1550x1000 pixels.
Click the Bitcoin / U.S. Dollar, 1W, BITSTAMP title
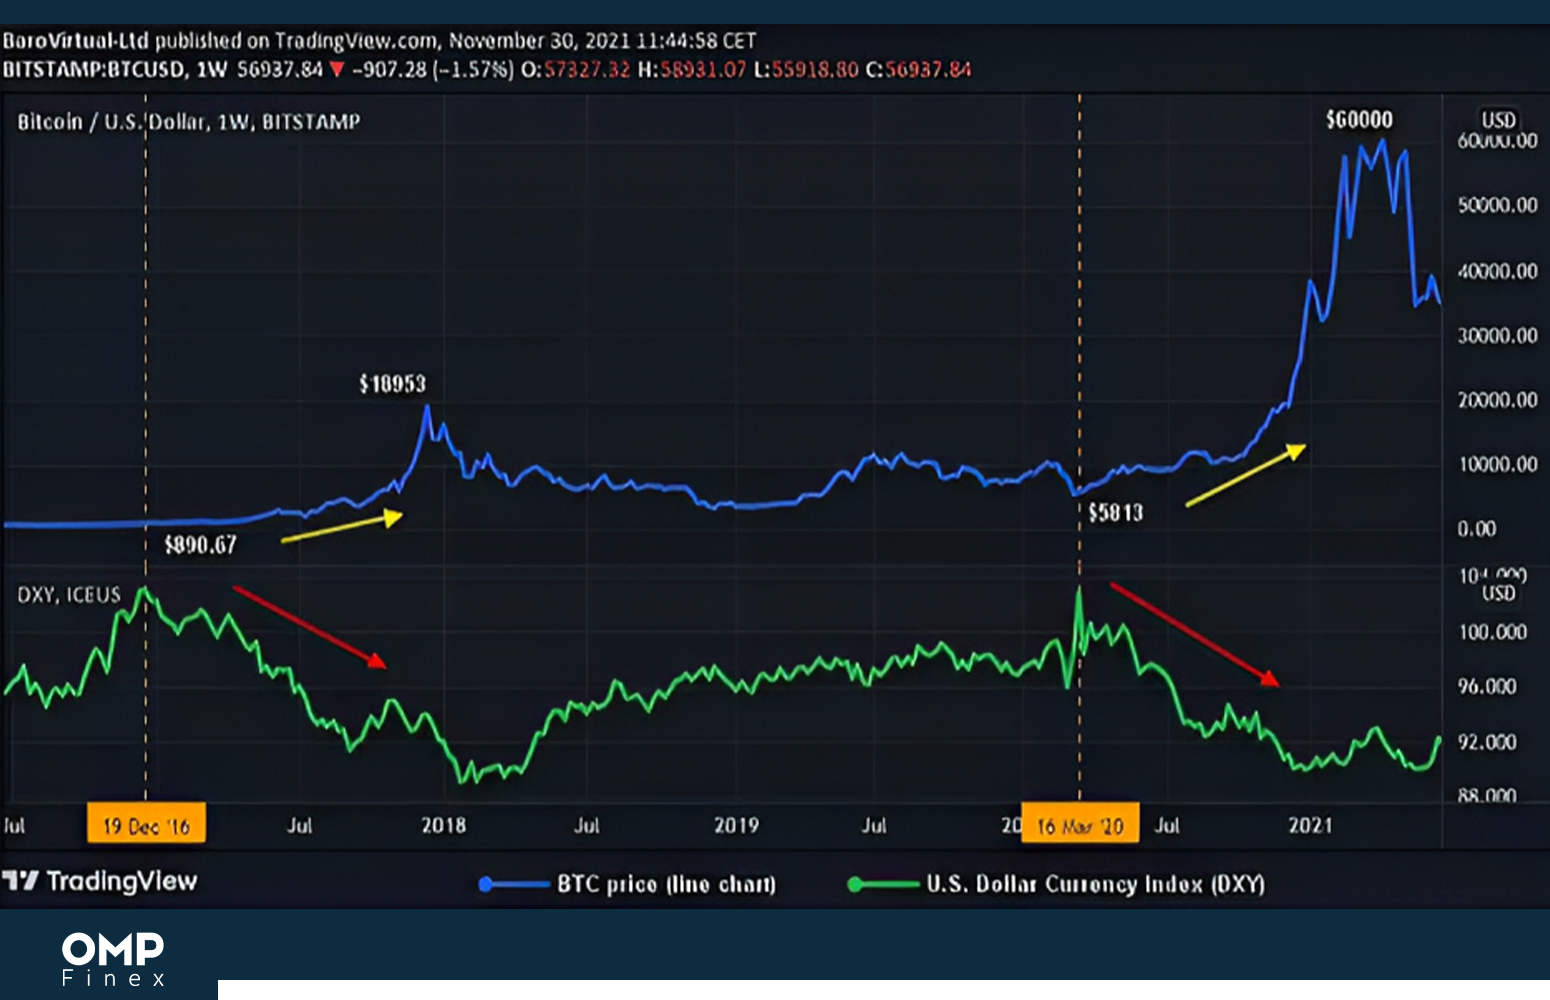188,122
